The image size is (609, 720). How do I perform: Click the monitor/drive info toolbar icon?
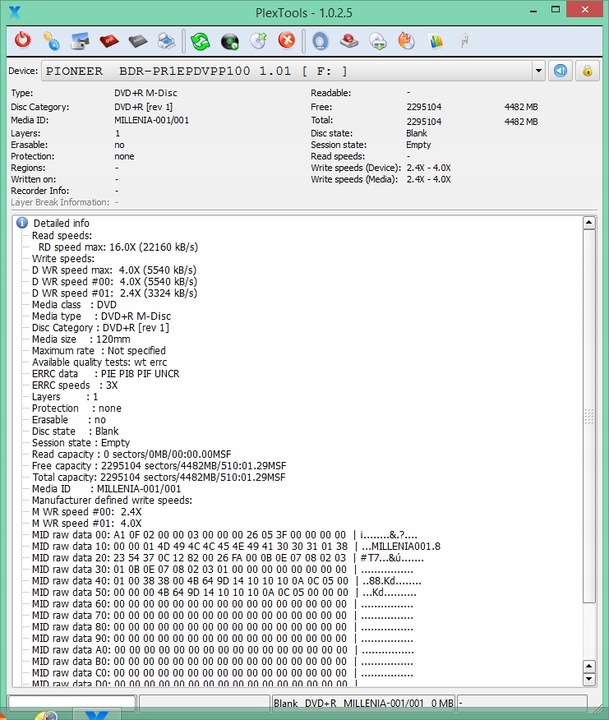[x=80, y=41]
